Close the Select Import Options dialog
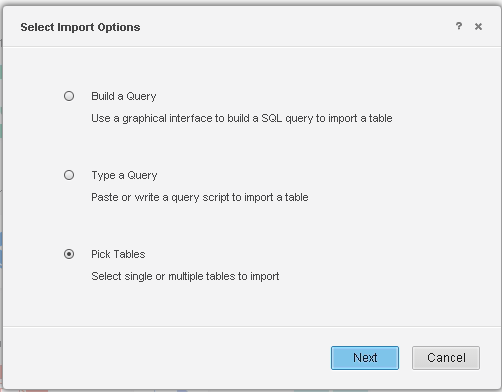Image resolution: width=502 pixels, height=392 pixels. [x=478, y=26]
